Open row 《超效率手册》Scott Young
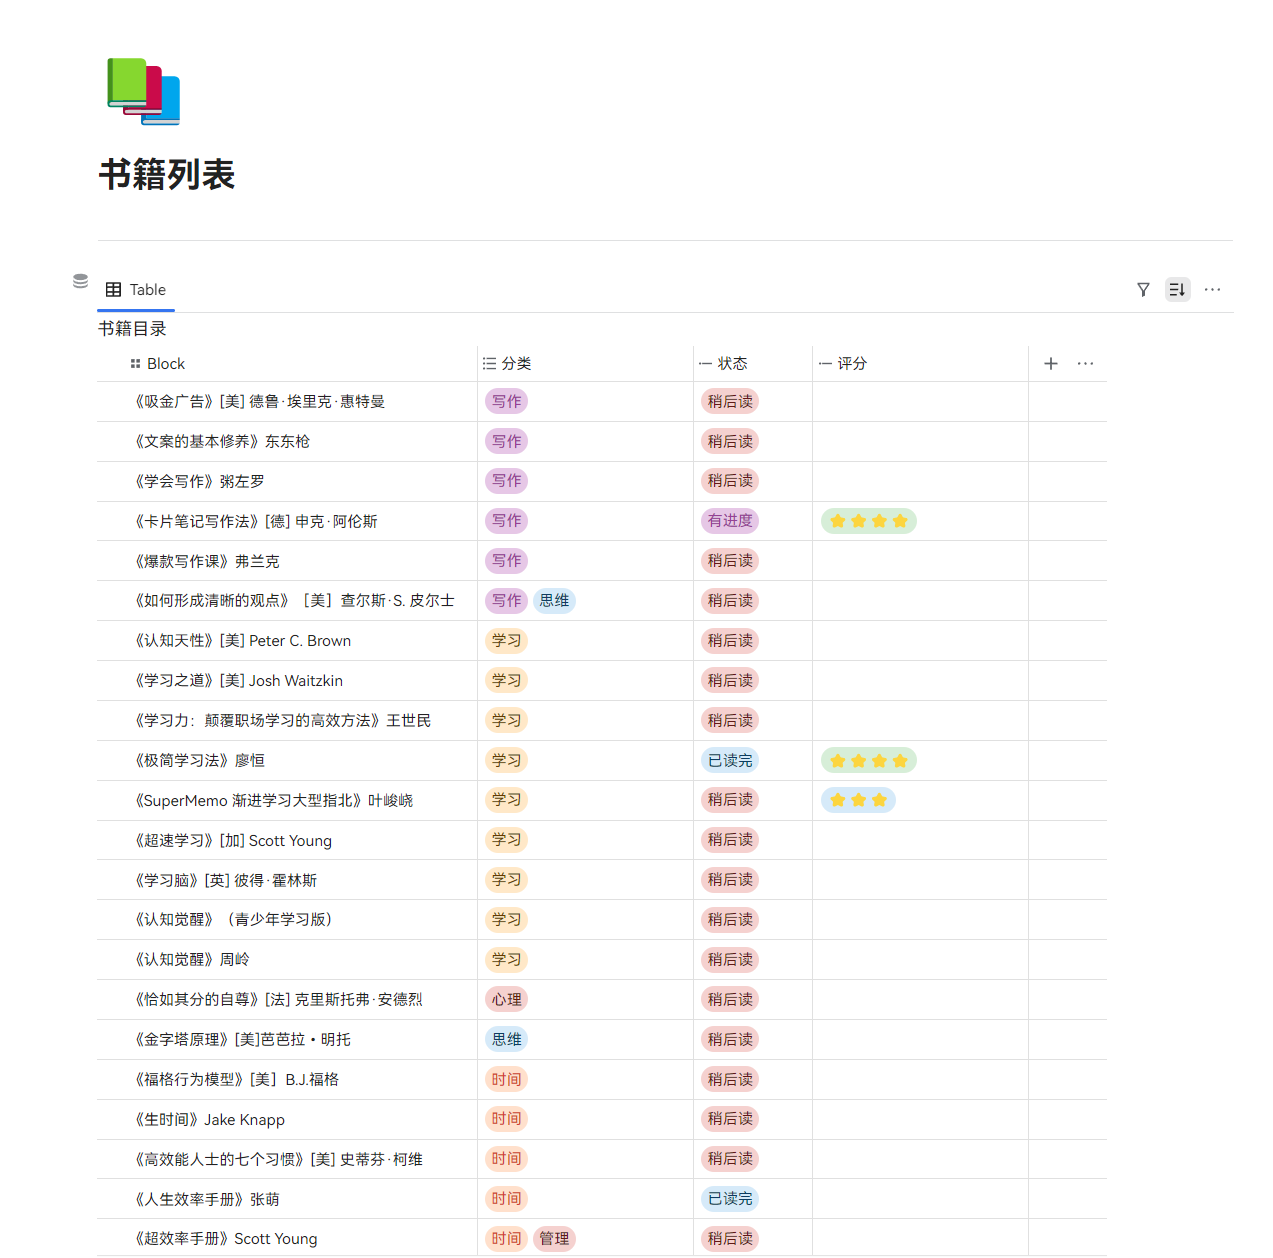Image resolution: width=1273 pixels, height=1258 pixels. [226, 1239]
